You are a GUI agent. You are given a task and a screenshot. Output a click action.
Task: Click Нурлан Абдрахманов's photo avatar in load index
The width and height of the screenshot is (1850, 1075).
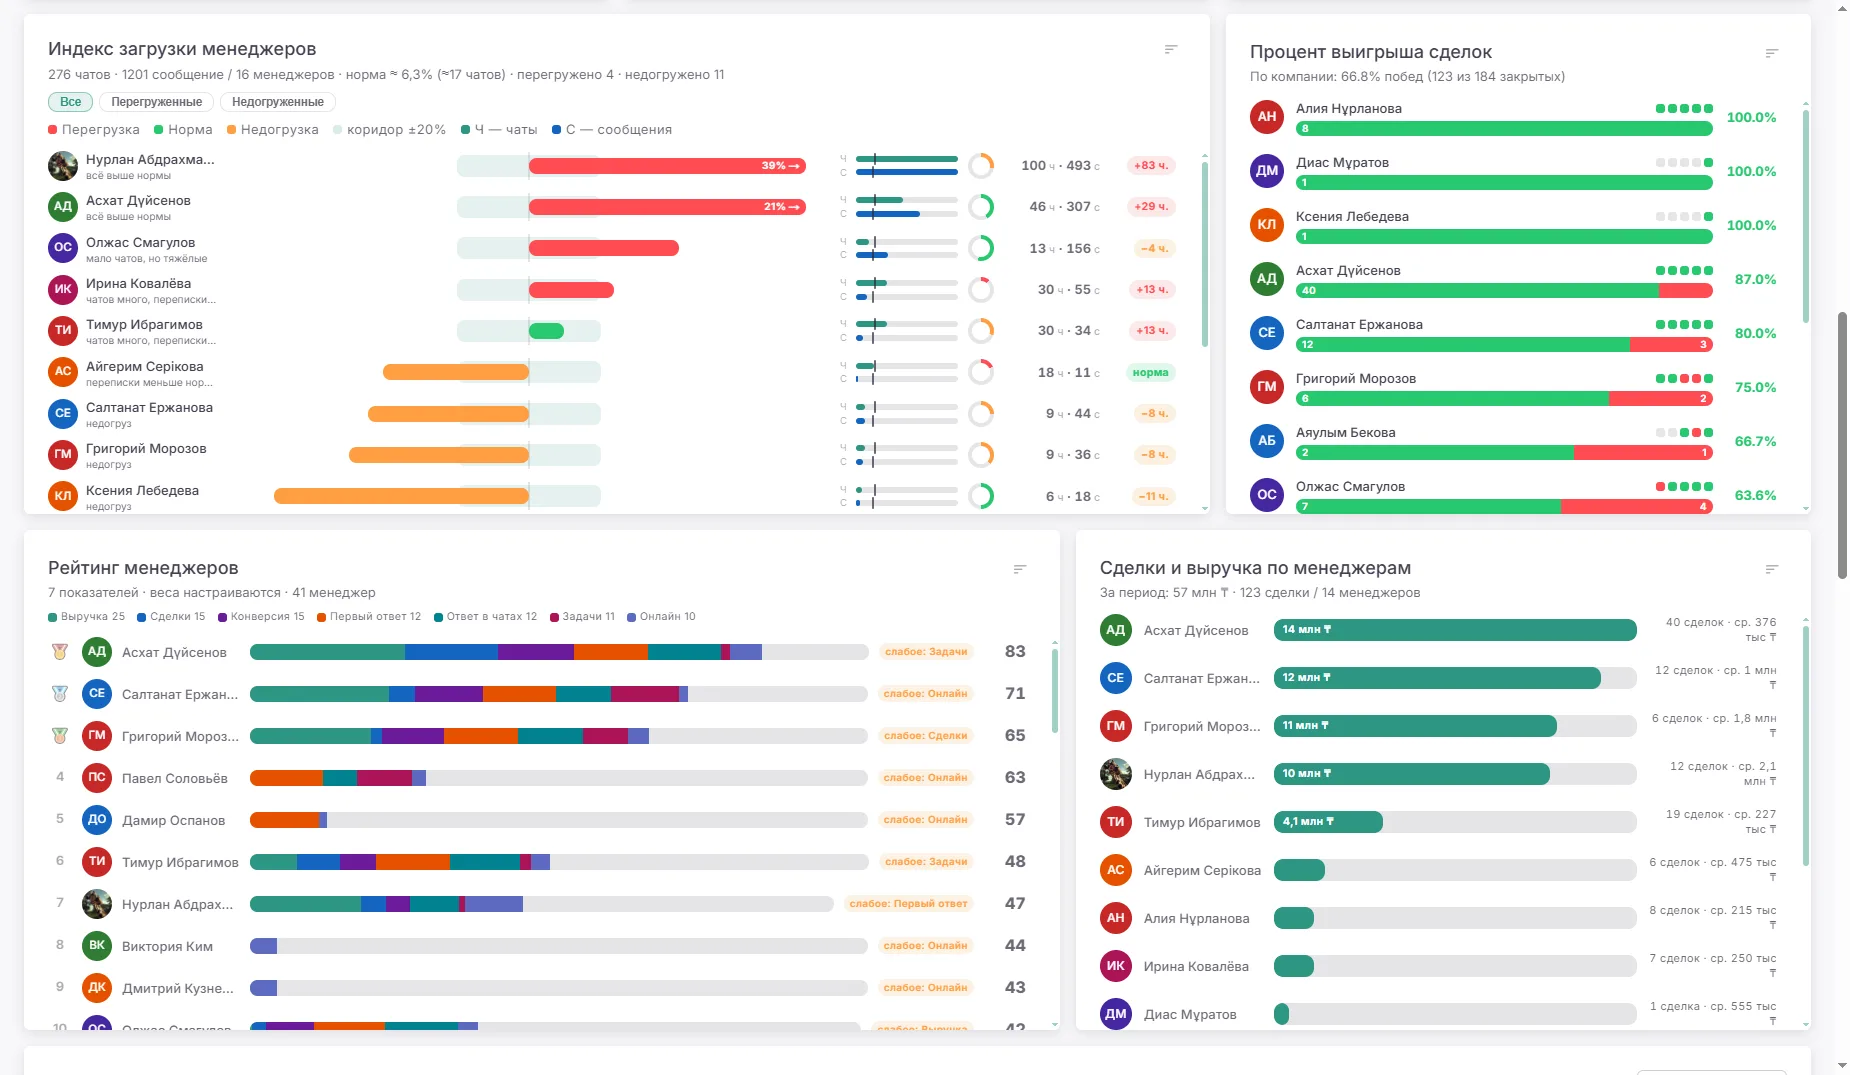(x=63, y=166)
